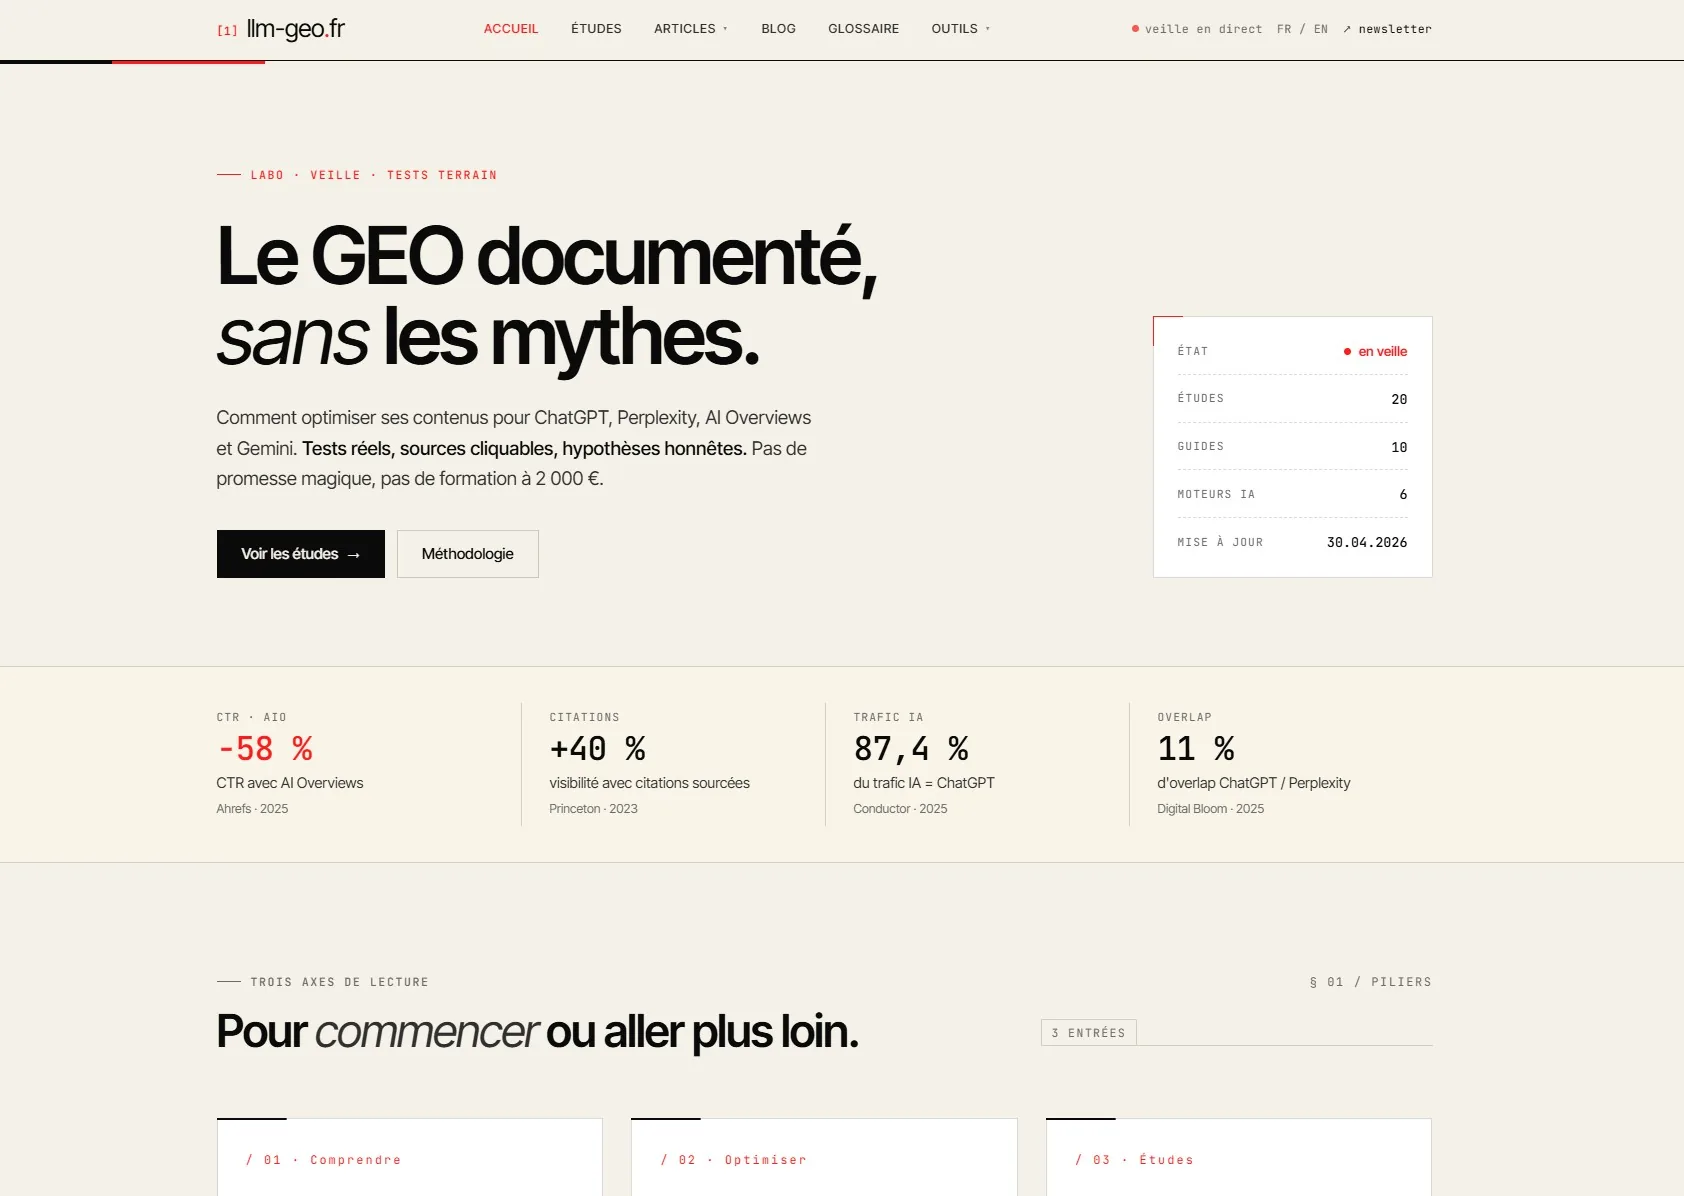This screenshot has height=1196, width=1684.
Task: Switch language to EN
Action: [x=1321, y=29]
